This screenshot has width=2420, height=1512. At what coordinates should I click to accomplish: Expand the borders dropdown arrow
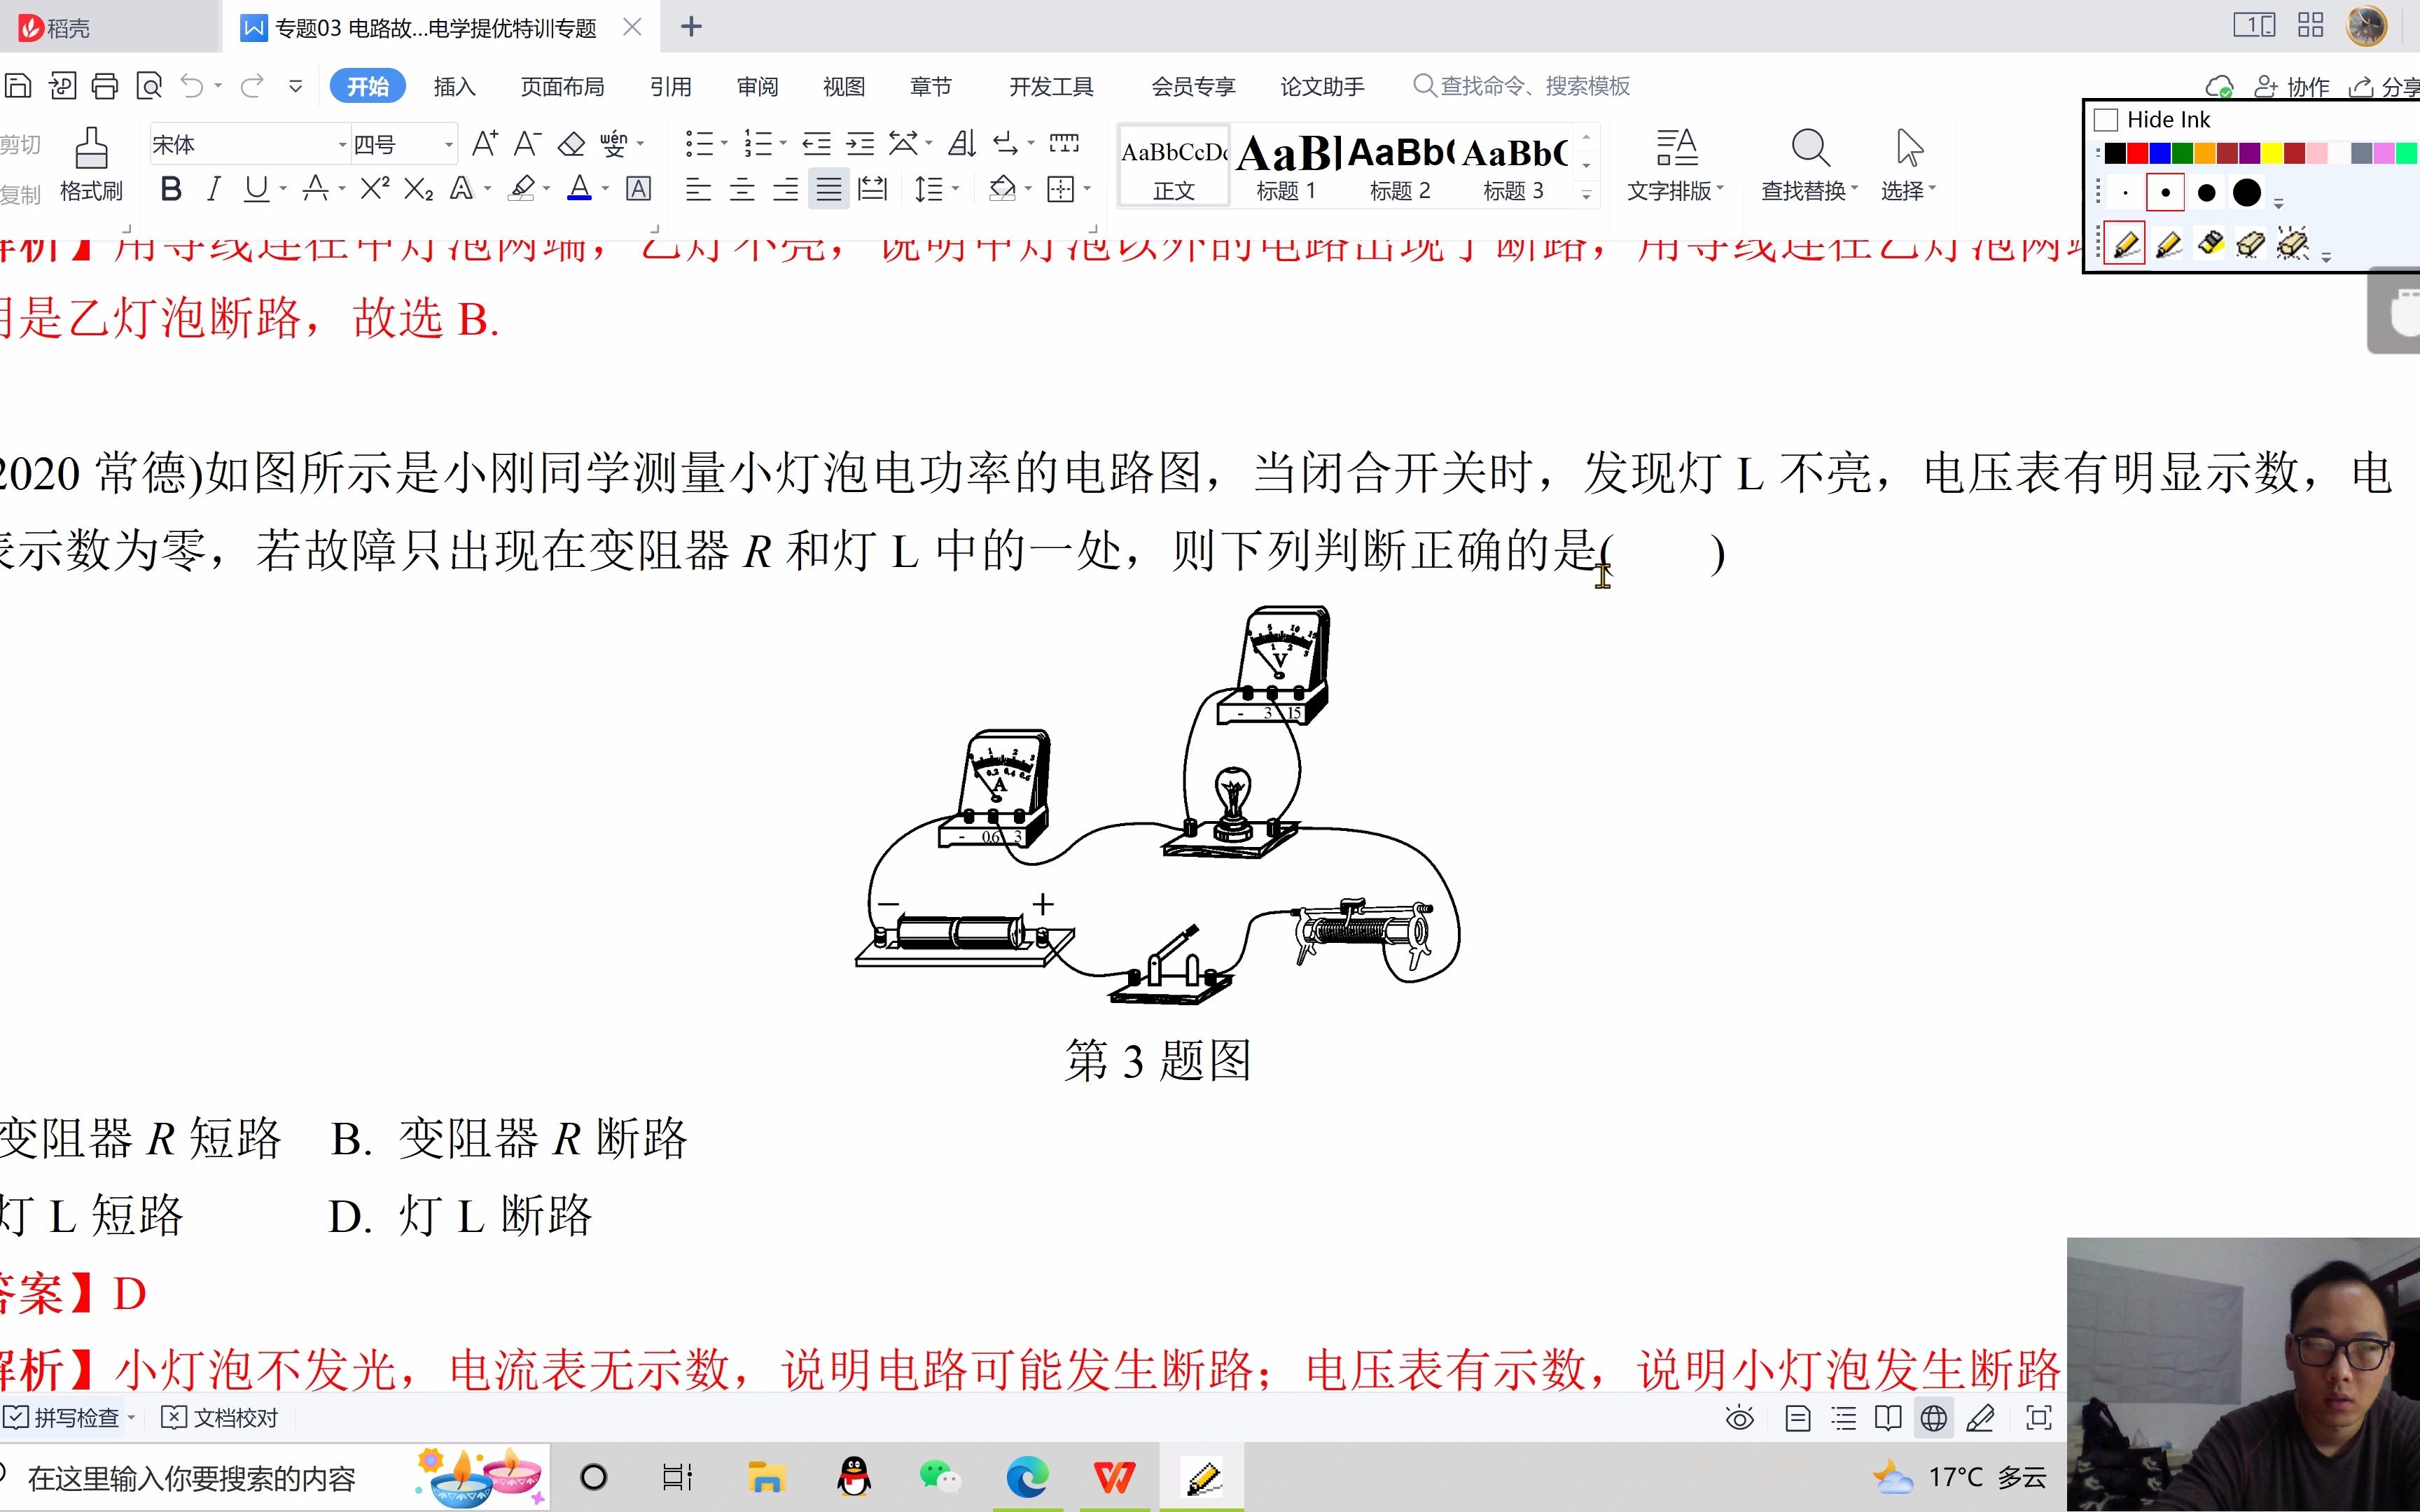tap(1087, 188)
